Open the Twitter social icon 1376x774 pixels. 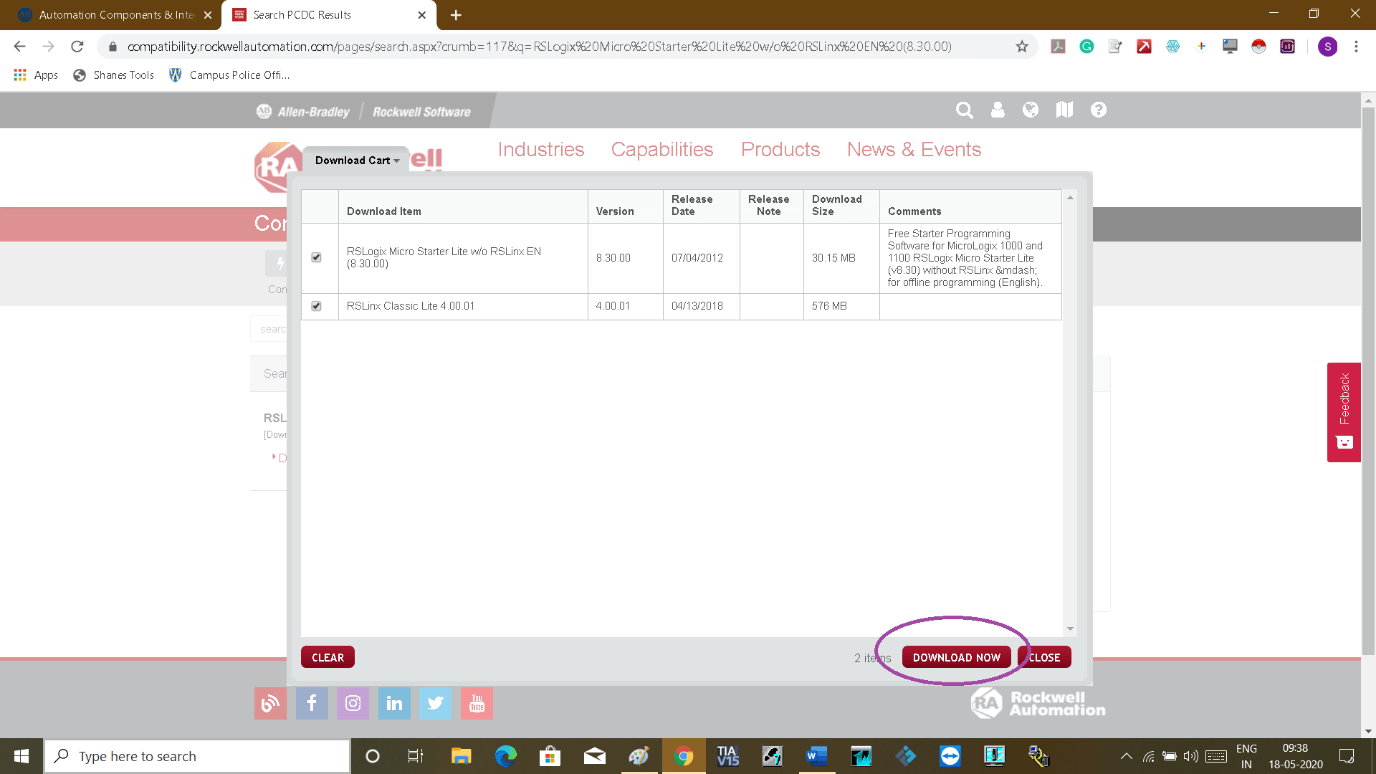point(435,703)
